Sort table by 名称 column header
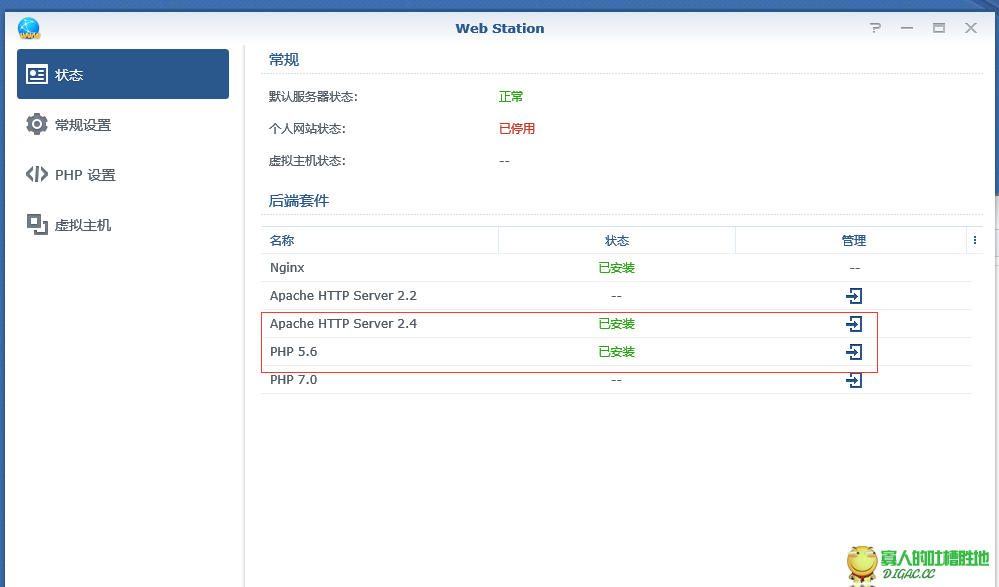 coord(380,240)
